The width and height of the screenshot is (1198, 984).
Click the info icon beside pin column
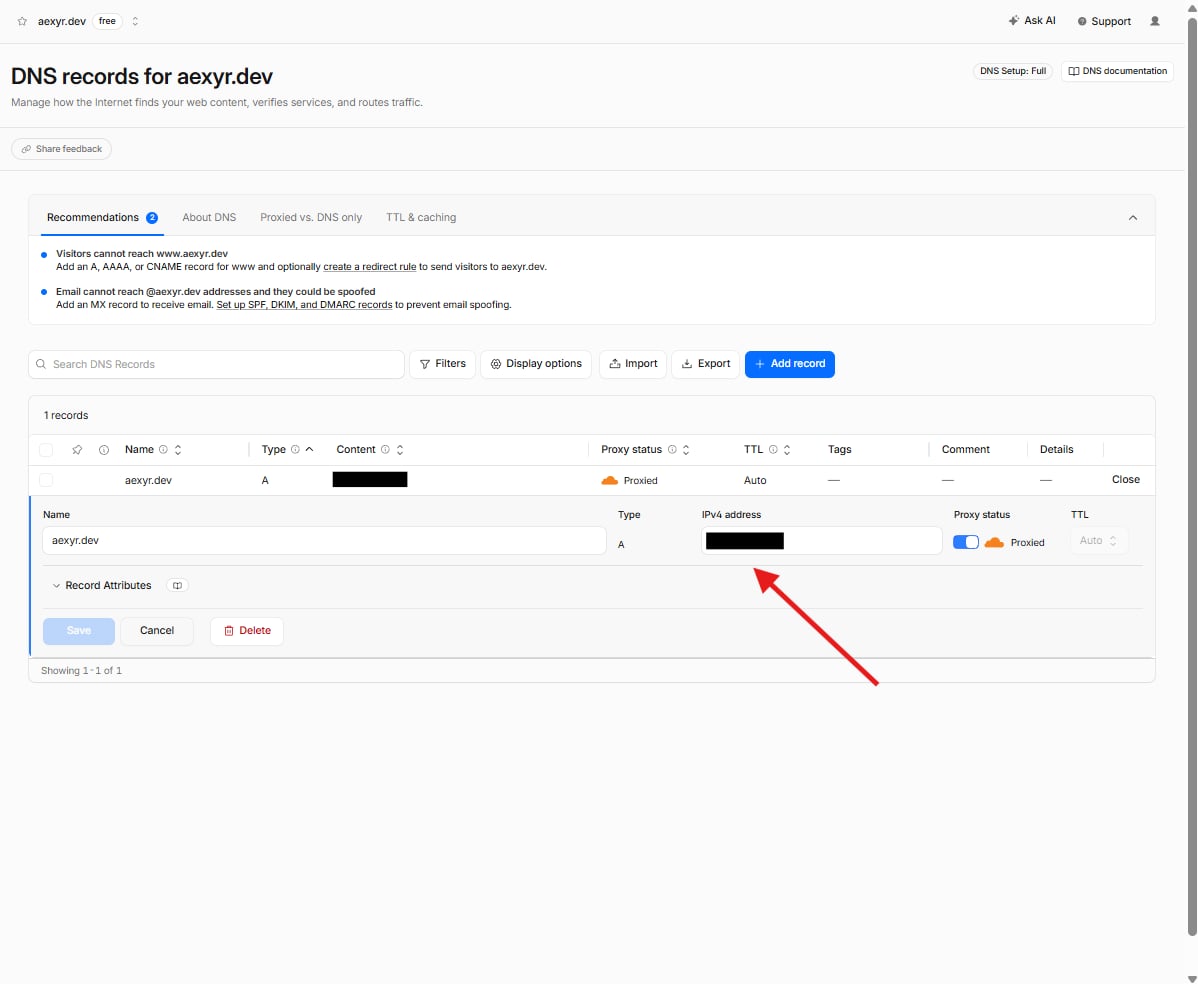(104, 450)
